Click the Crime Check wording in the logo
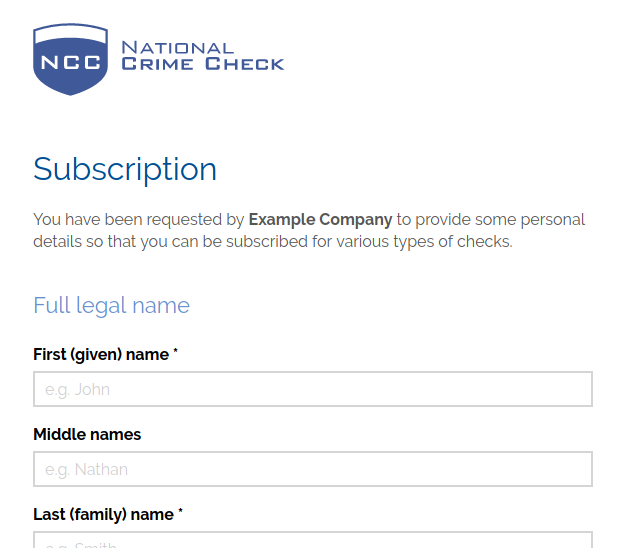The image size is (621, 548). (202, 64)
